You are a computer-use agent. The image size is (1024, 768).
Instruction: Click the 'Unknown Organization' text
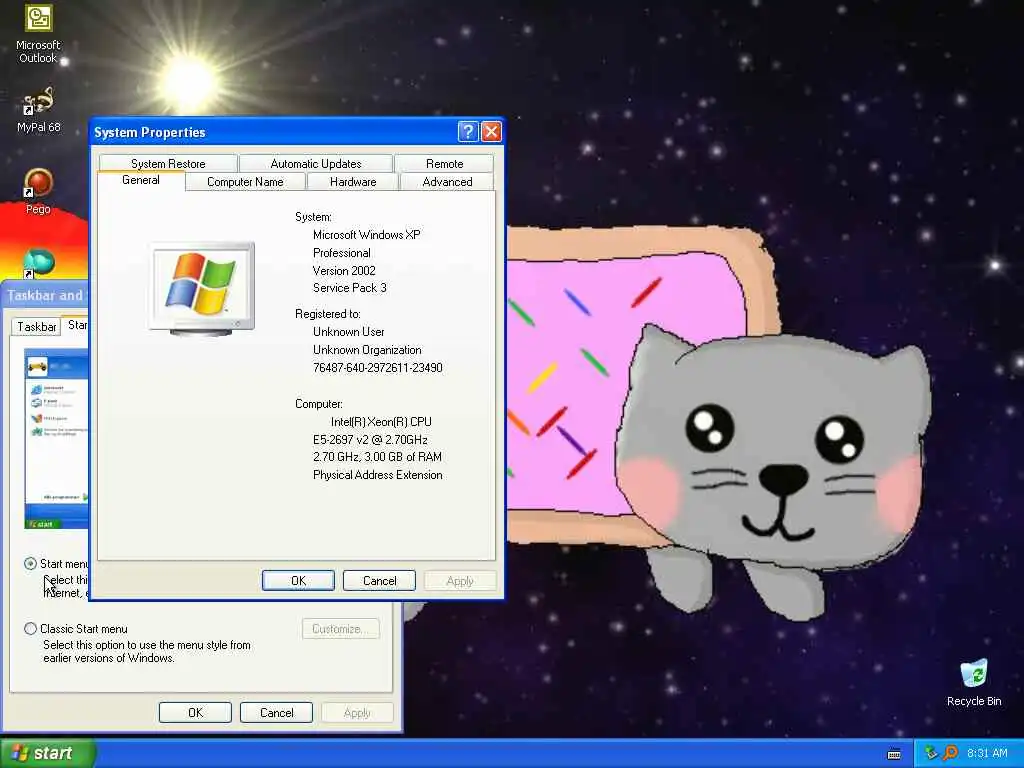pyautogui.click(x=367, y=350)
